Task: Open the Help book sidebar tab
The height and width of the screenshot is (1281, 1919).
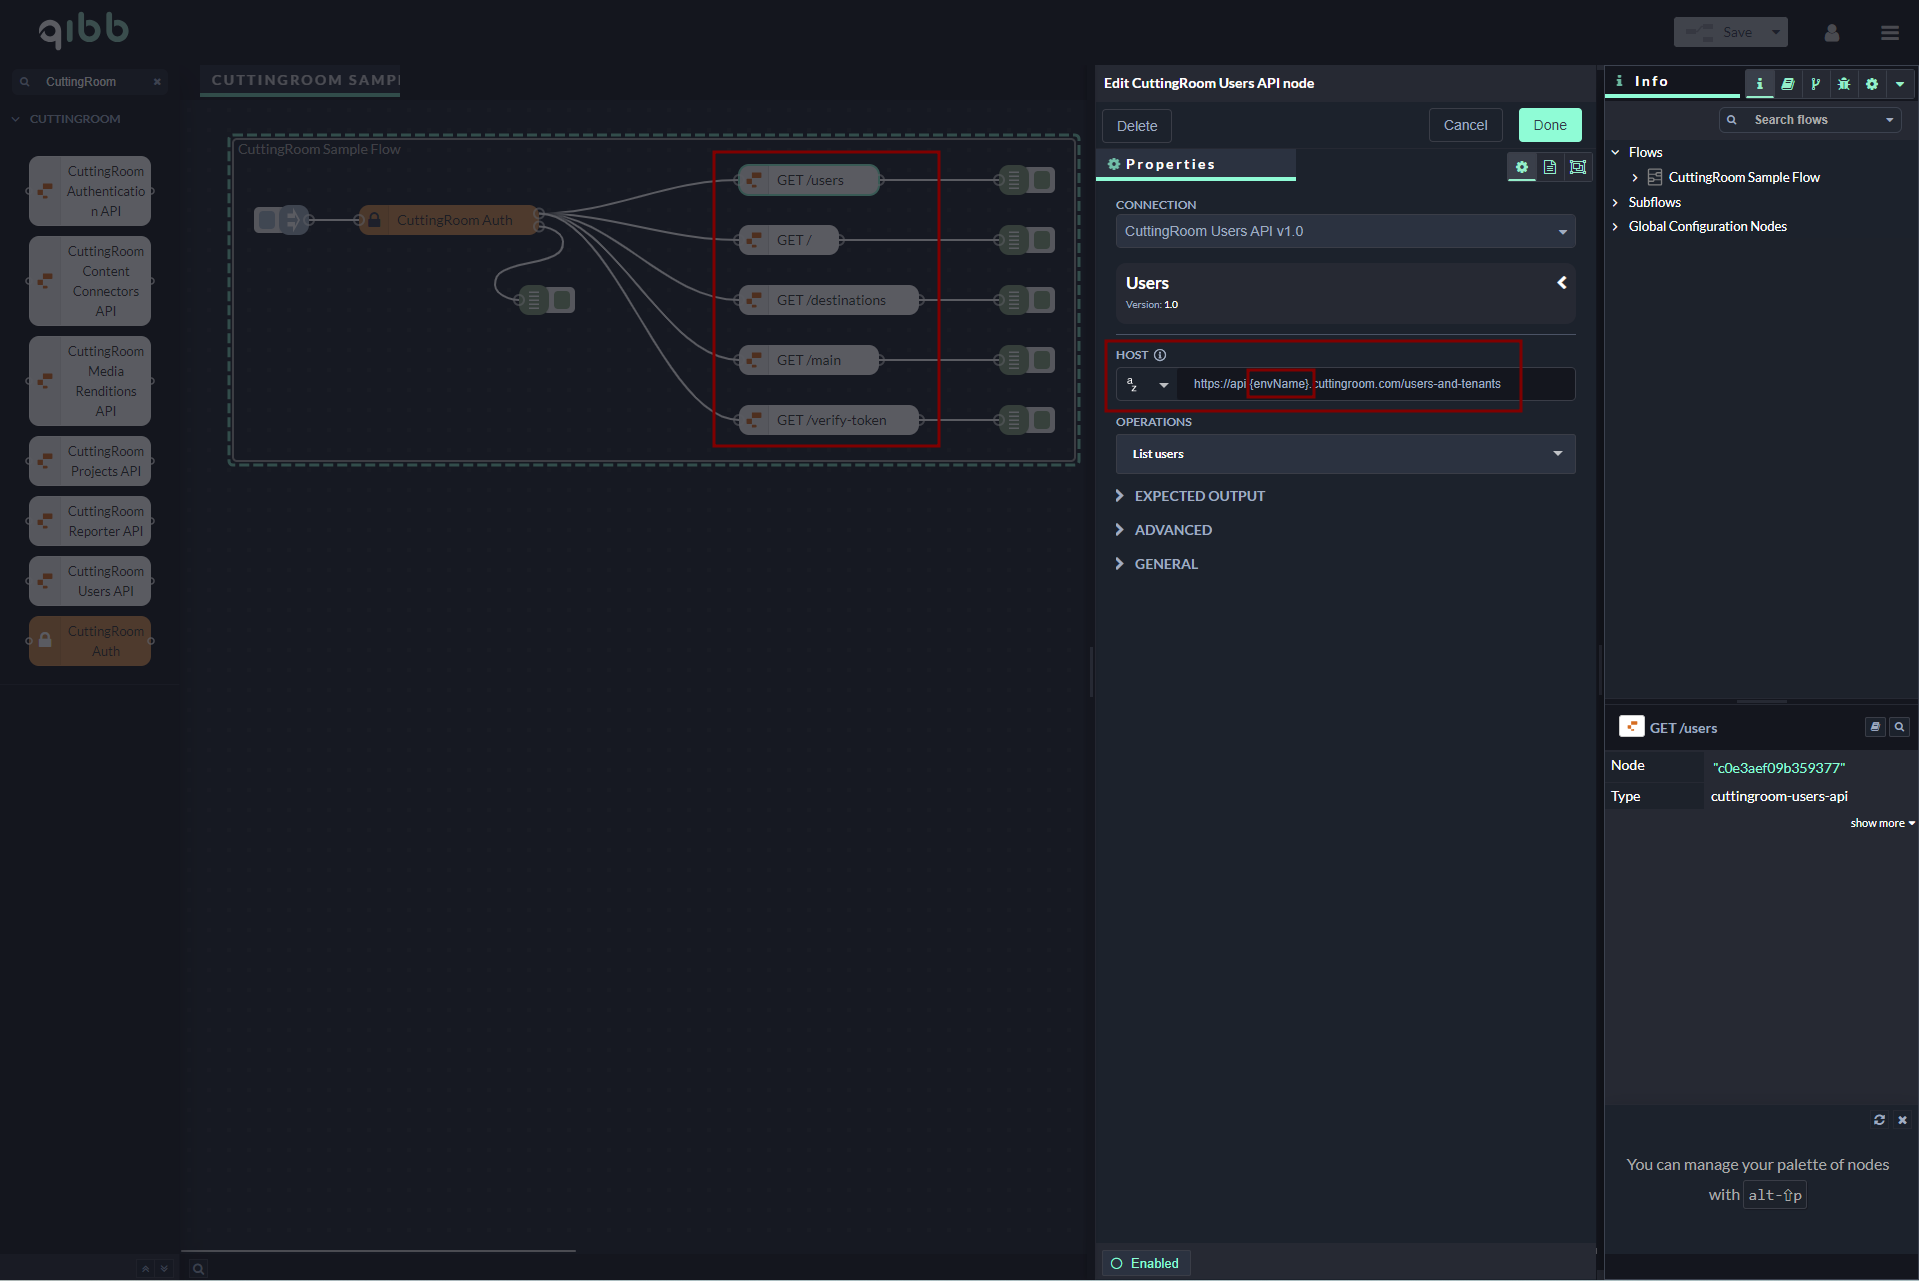Action: [1787, 84]
